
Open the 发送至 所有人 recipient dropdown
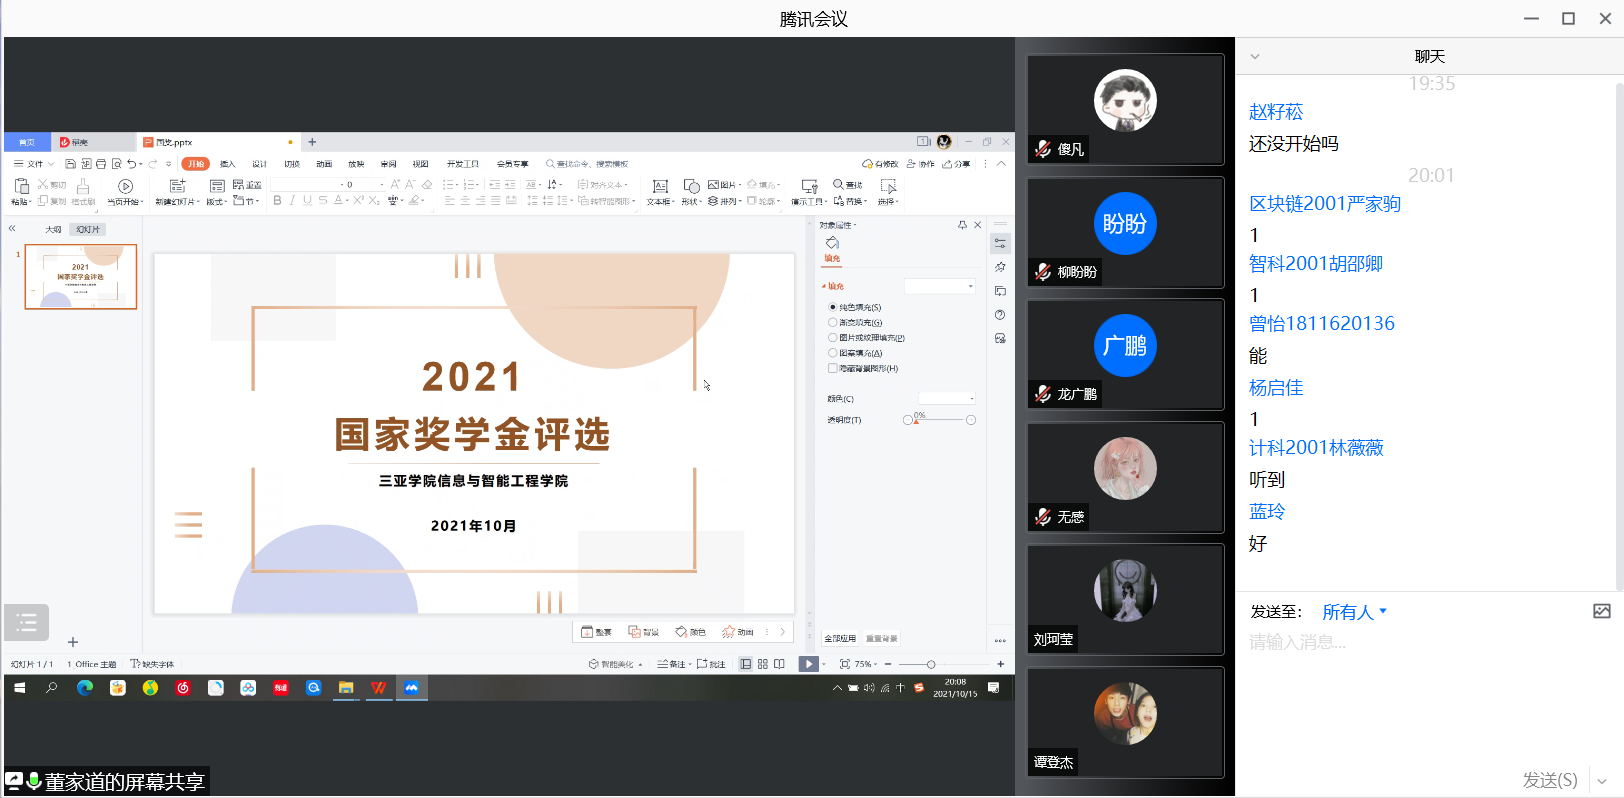(x=1354, y=612)
